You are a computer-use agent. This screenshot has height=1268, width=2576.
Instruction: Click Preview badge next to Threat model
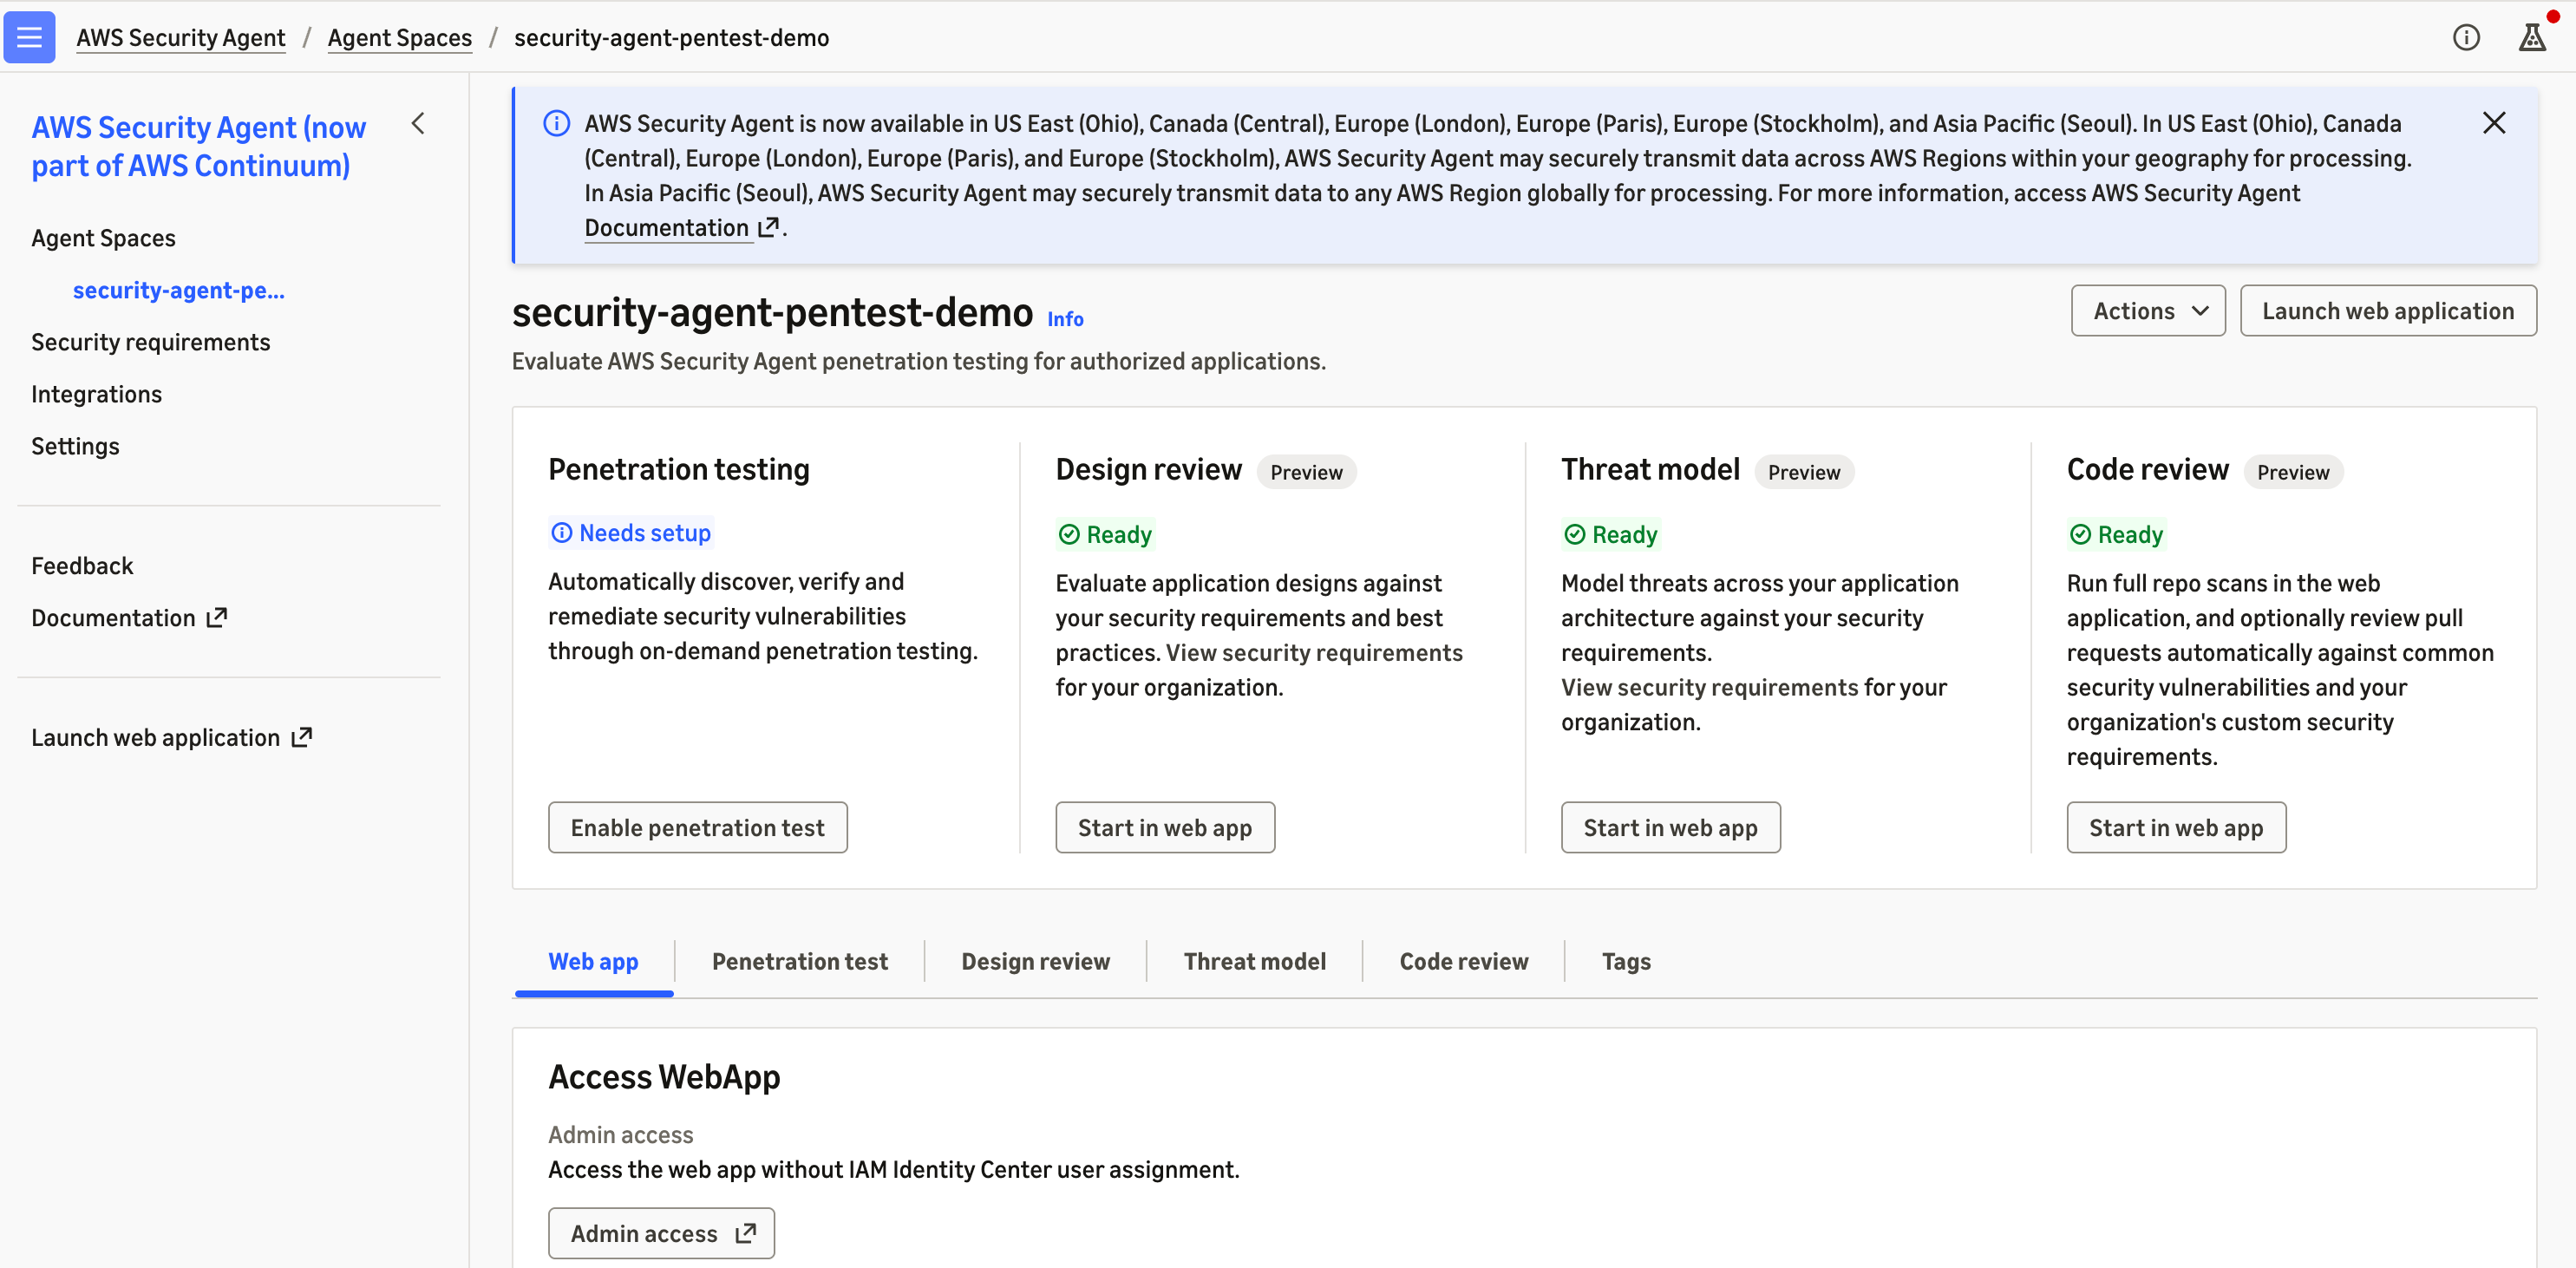1804,472
